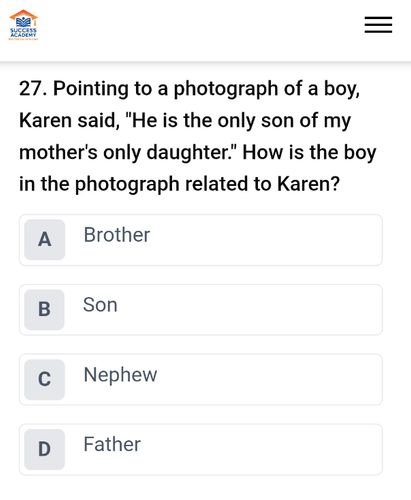Choose answer option Brother

[x=201, y=240]
